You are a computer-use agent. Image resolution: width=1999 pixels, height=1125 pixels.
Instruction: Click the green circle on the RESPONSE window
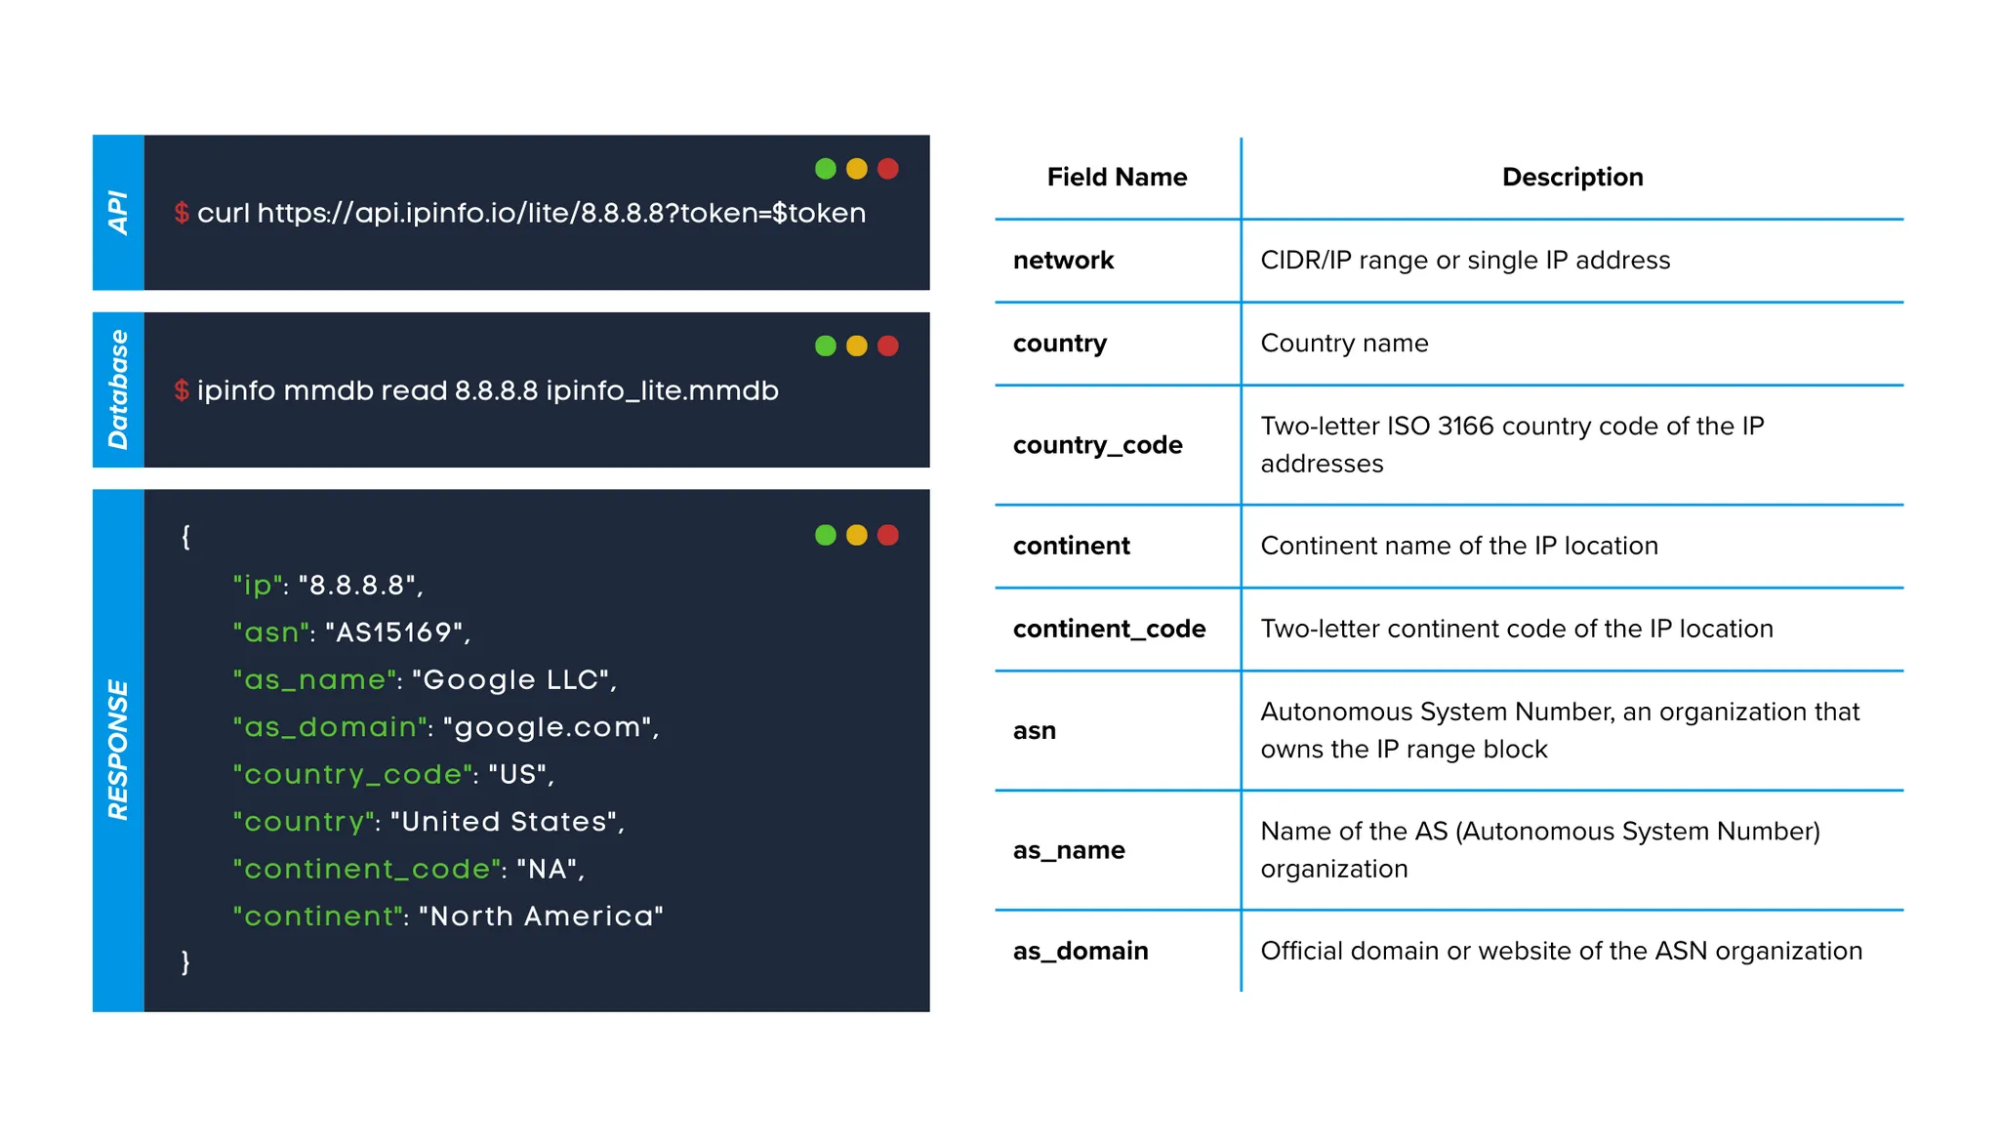click(826, 535)
